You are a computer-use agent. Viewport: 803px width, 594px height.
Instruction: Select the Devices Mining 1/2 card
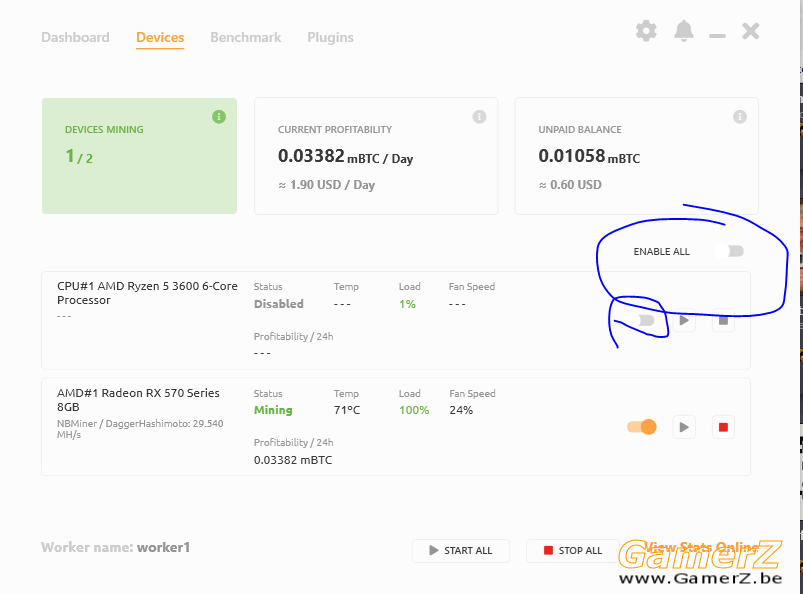[x=139, y=156]
